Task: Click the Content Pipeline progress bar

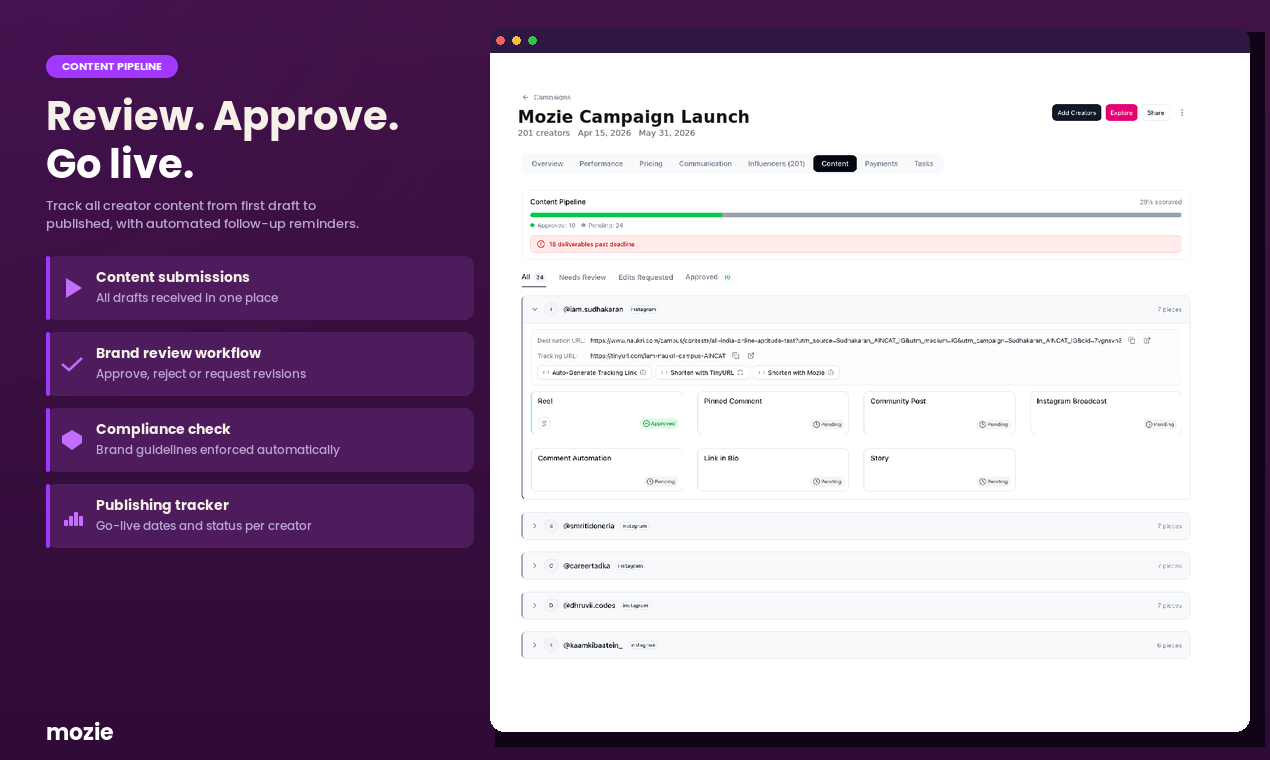Action: tap(855, 214)
